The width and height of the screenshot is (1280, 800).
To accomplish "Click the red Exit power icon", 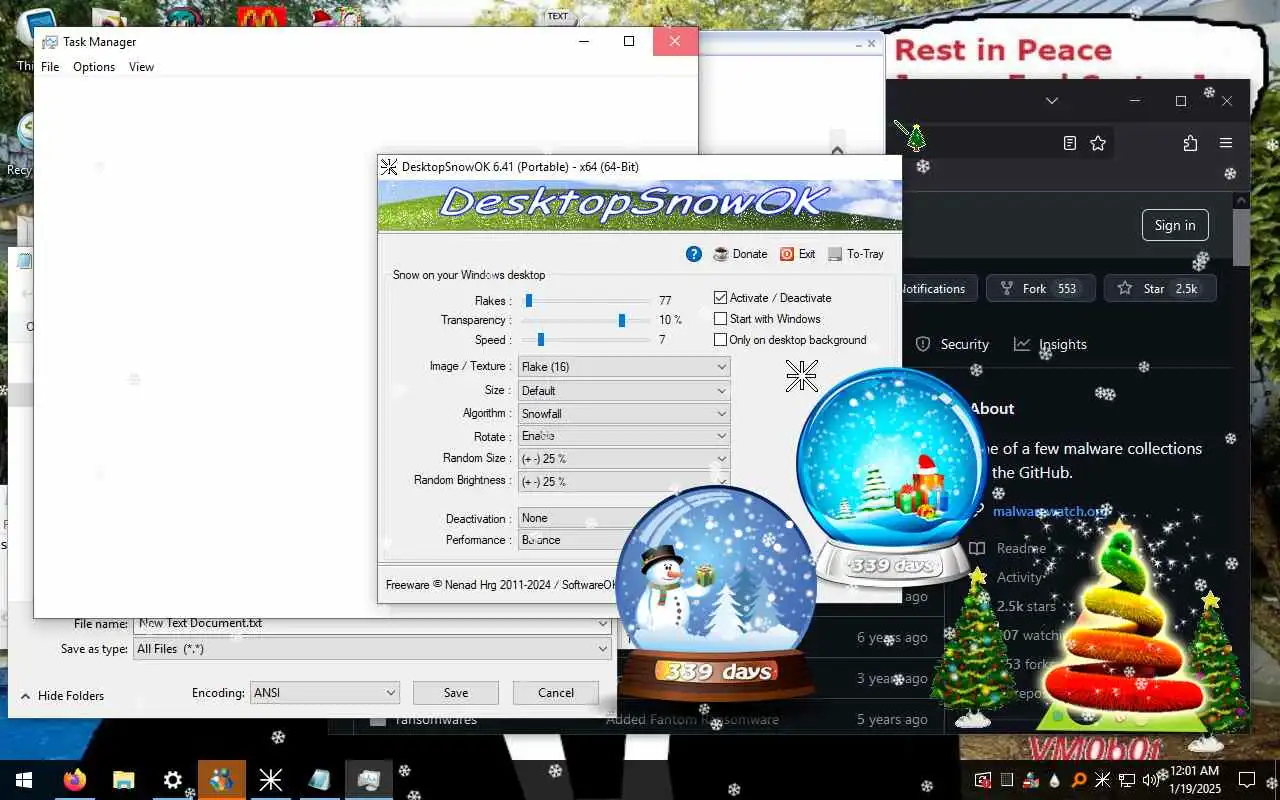I will pyautogui.click(x=787, y=254).
